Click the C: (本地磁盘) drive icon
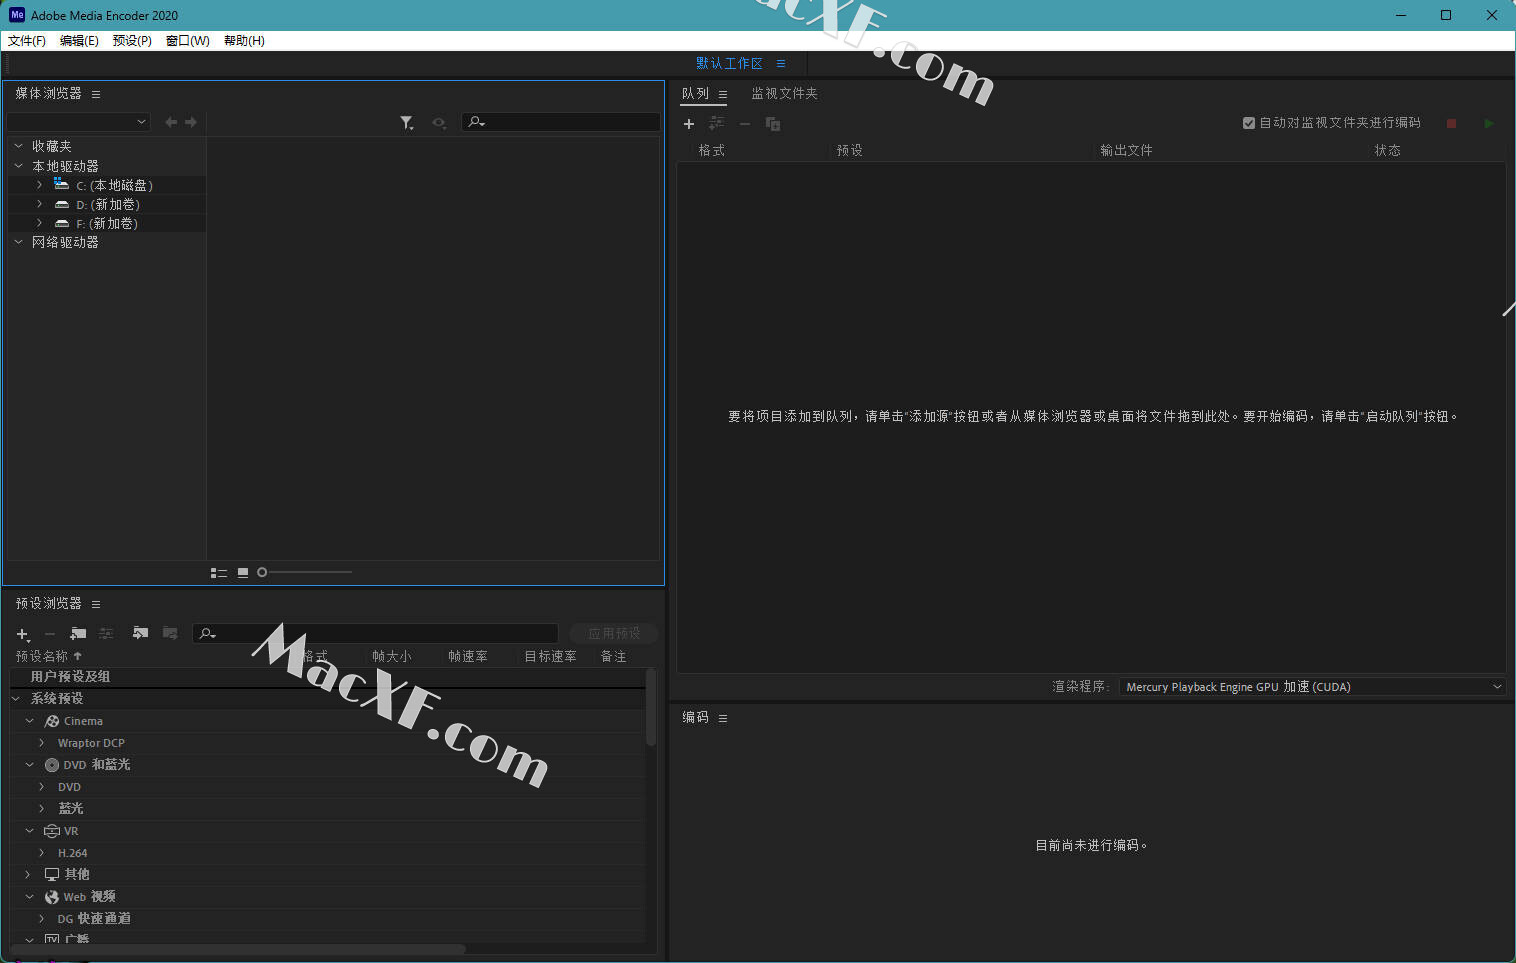The height and width of the screenshot is (963, 1516). pyautogui.click(x=62, y=185)
